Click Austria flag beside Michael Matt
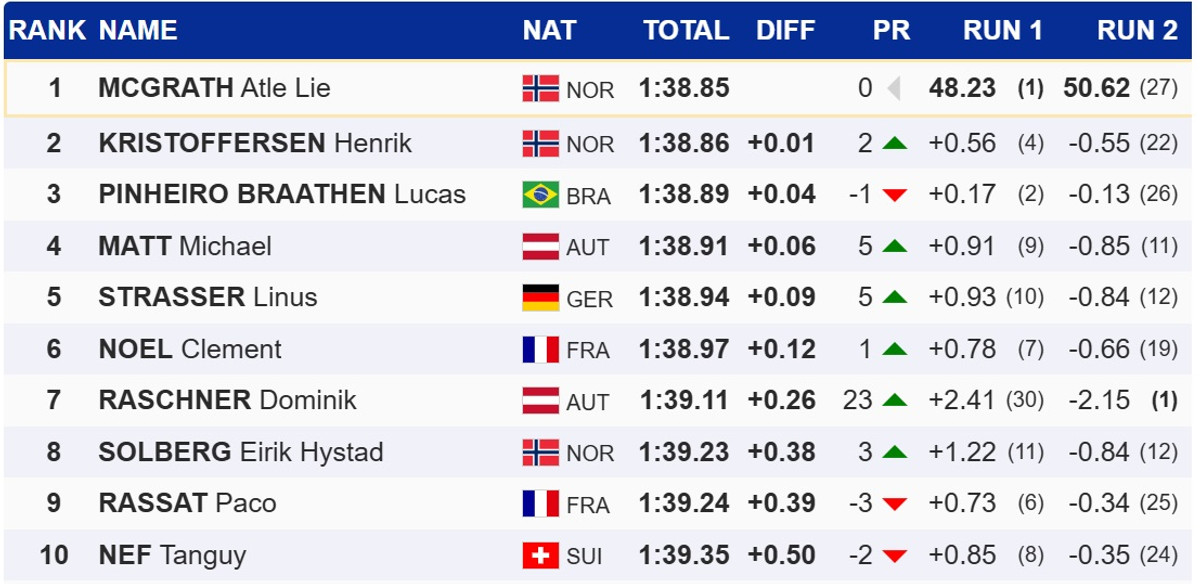Image resolution: width=1200 pixels, height=584 pixels. [x=540, y=246]
